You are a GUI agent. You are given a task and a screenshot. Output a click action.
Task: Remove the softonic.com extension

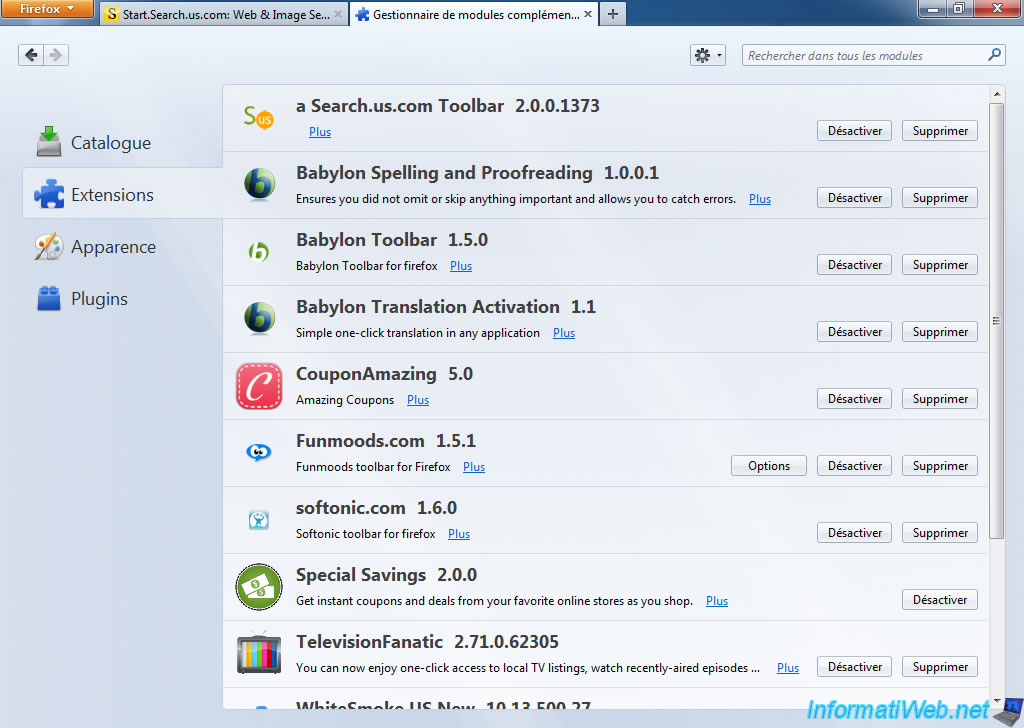[940, 533]
